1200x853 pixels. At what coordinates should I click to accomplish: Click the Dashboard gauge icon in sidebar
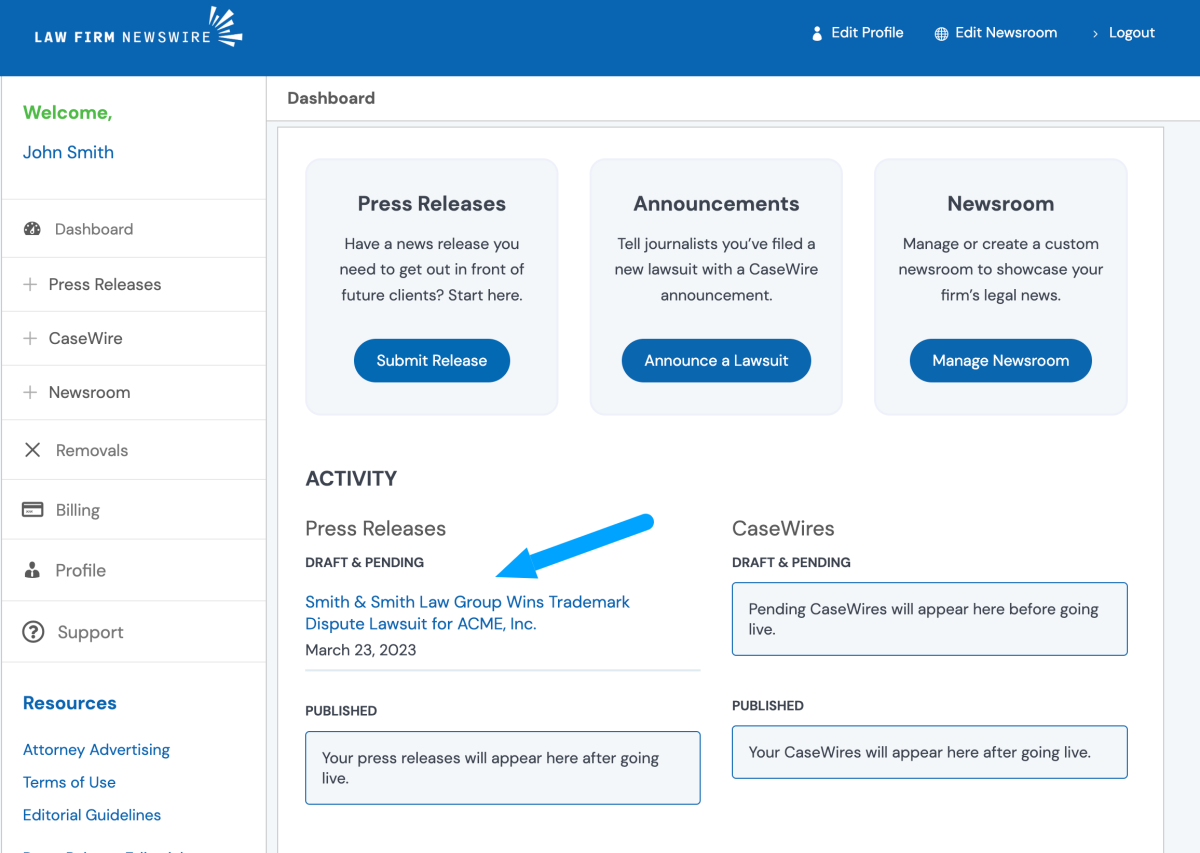tap(32, 229)
